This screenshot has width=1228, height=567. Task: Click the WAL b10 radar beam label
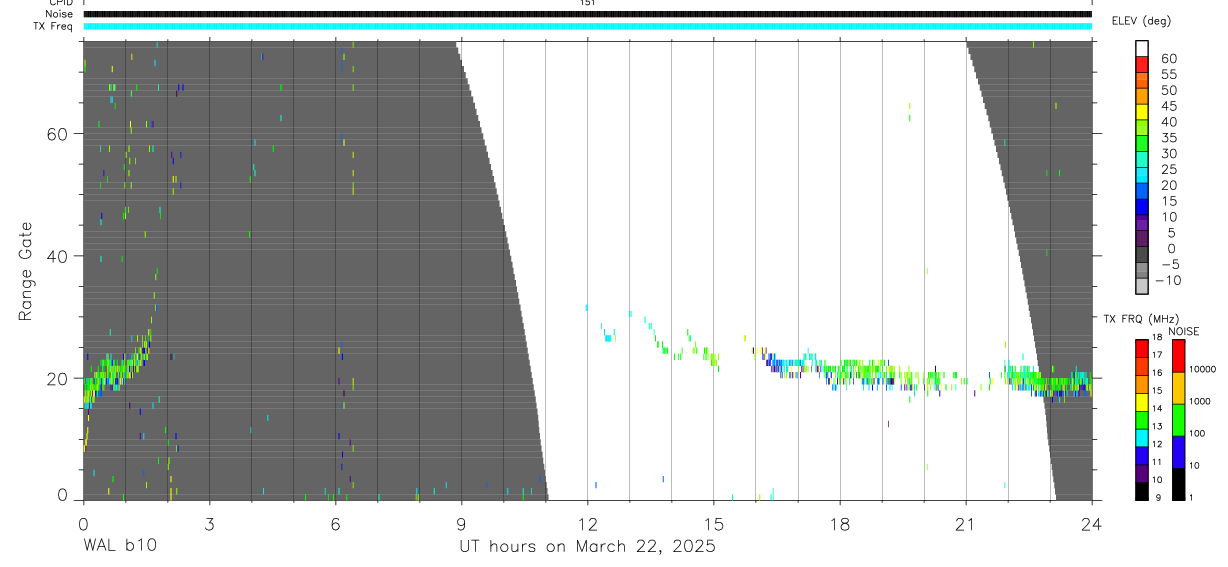(119, 546)
